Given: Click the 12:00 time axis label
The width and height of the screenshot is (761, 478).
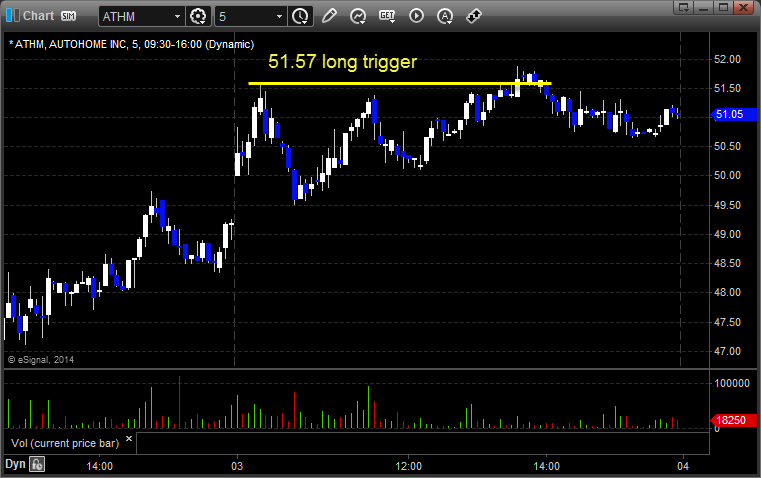Looking at the screenshot, I should point(408,466).
